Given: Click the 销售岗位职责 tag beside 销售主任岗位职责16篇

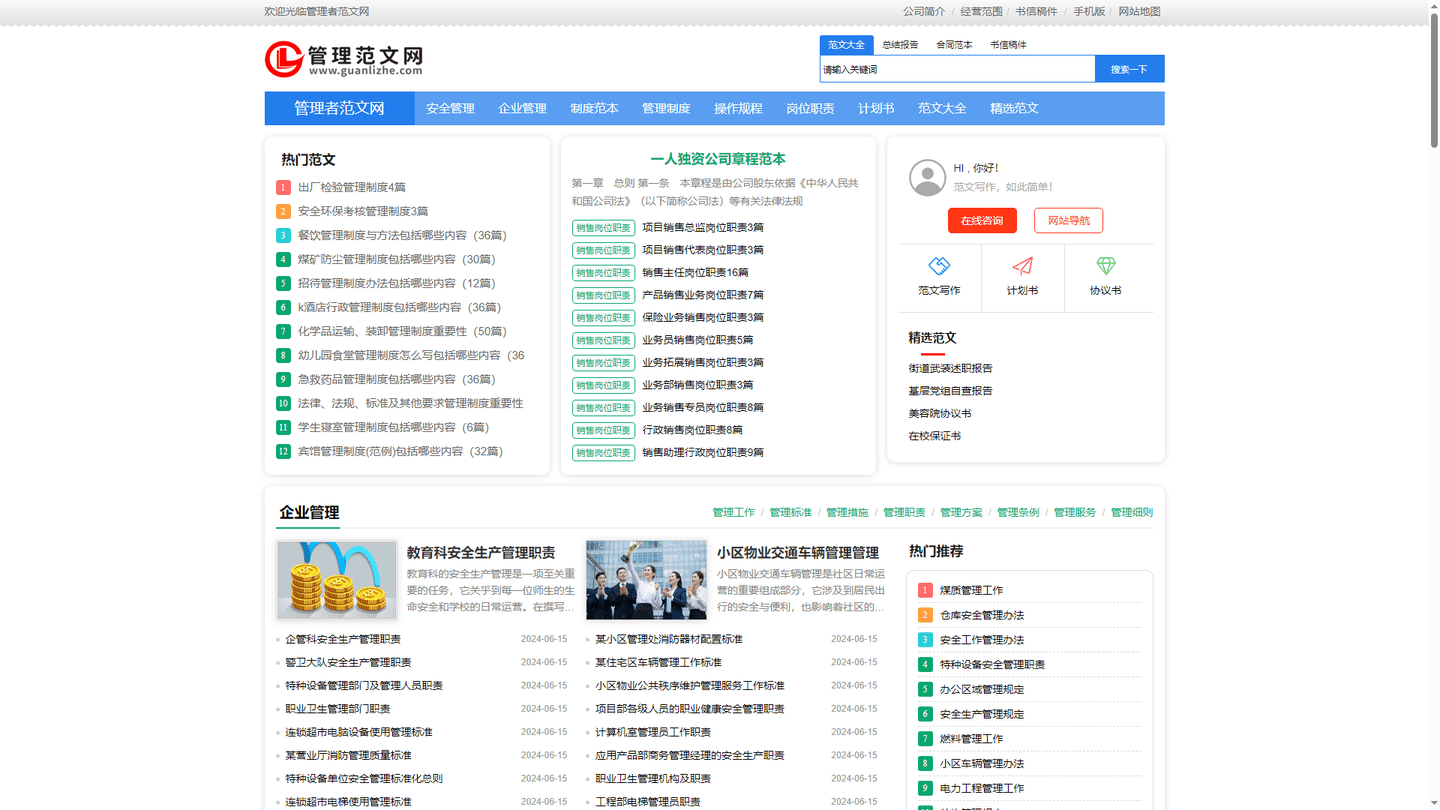Looking at the screenshot, I should pos(603,273).
